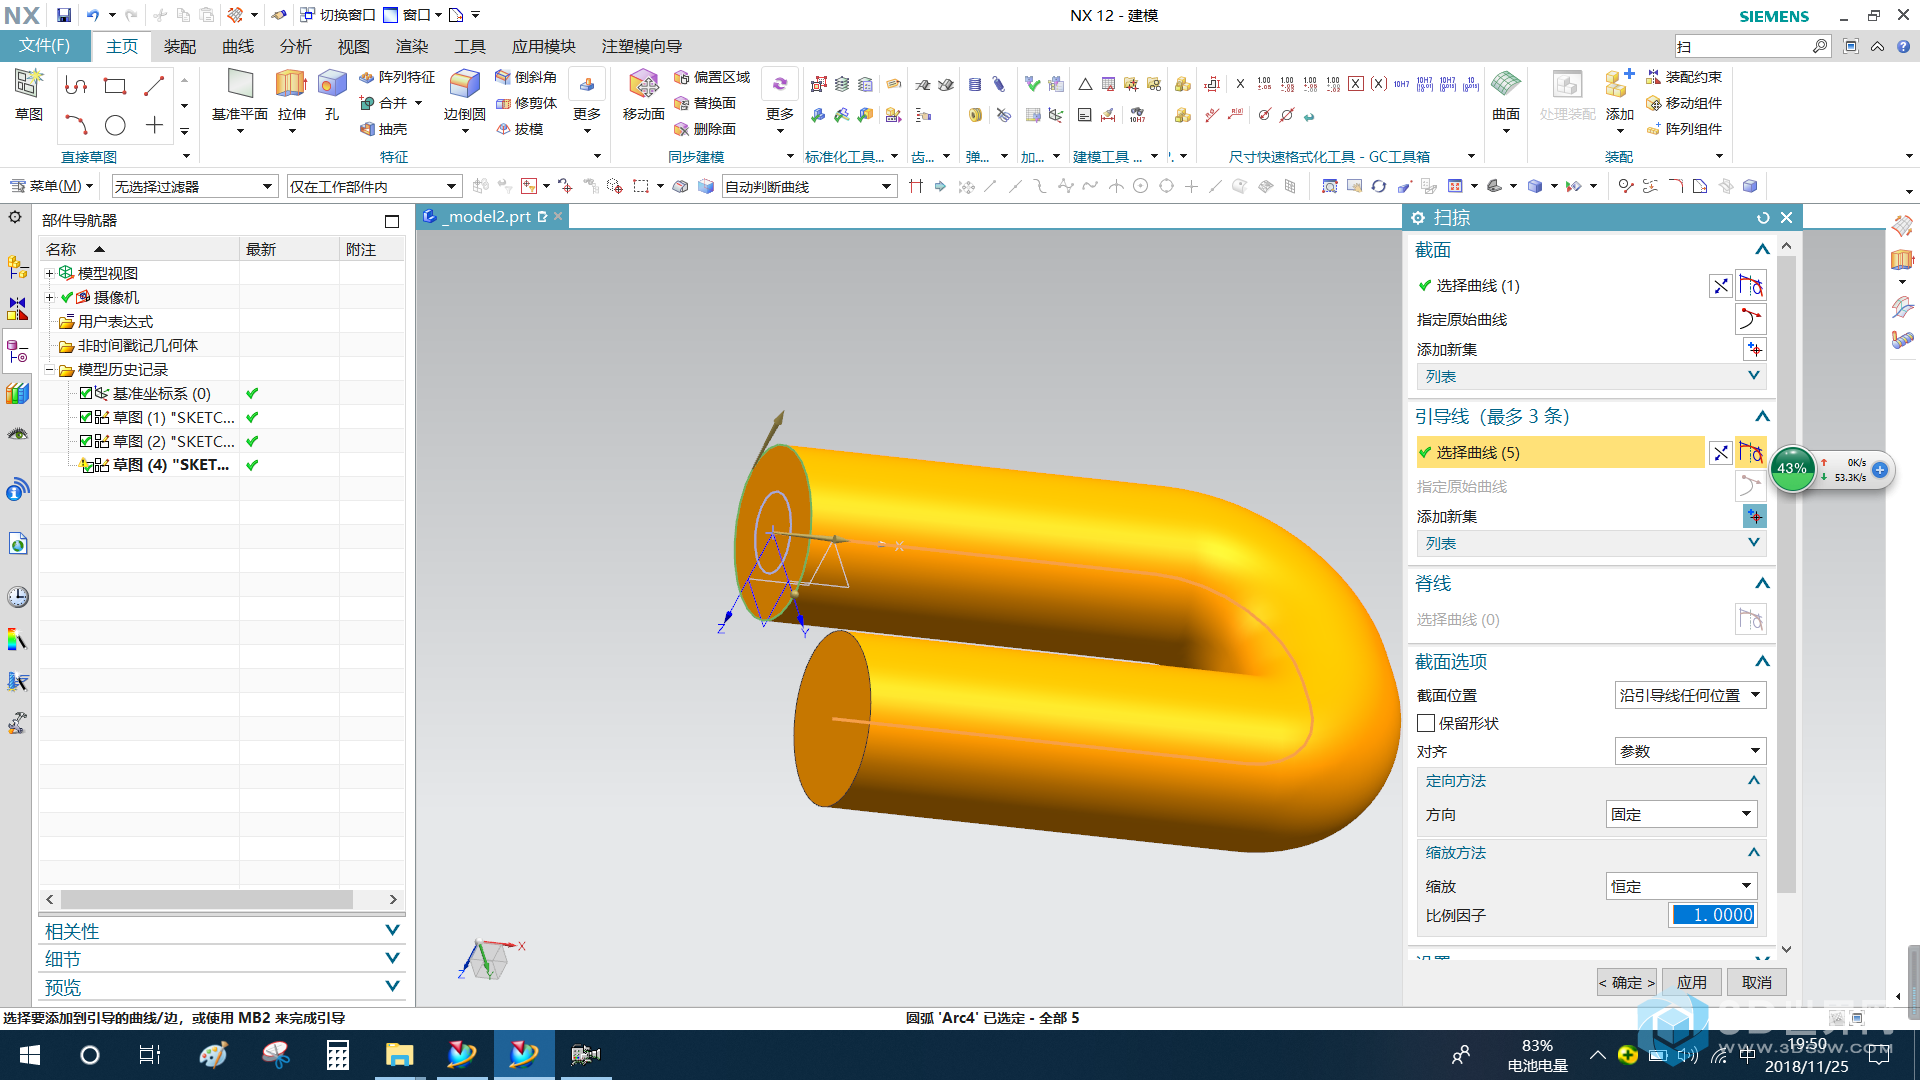
Task: Select the Trim Body (修剪体) tool
Action: 526,103
